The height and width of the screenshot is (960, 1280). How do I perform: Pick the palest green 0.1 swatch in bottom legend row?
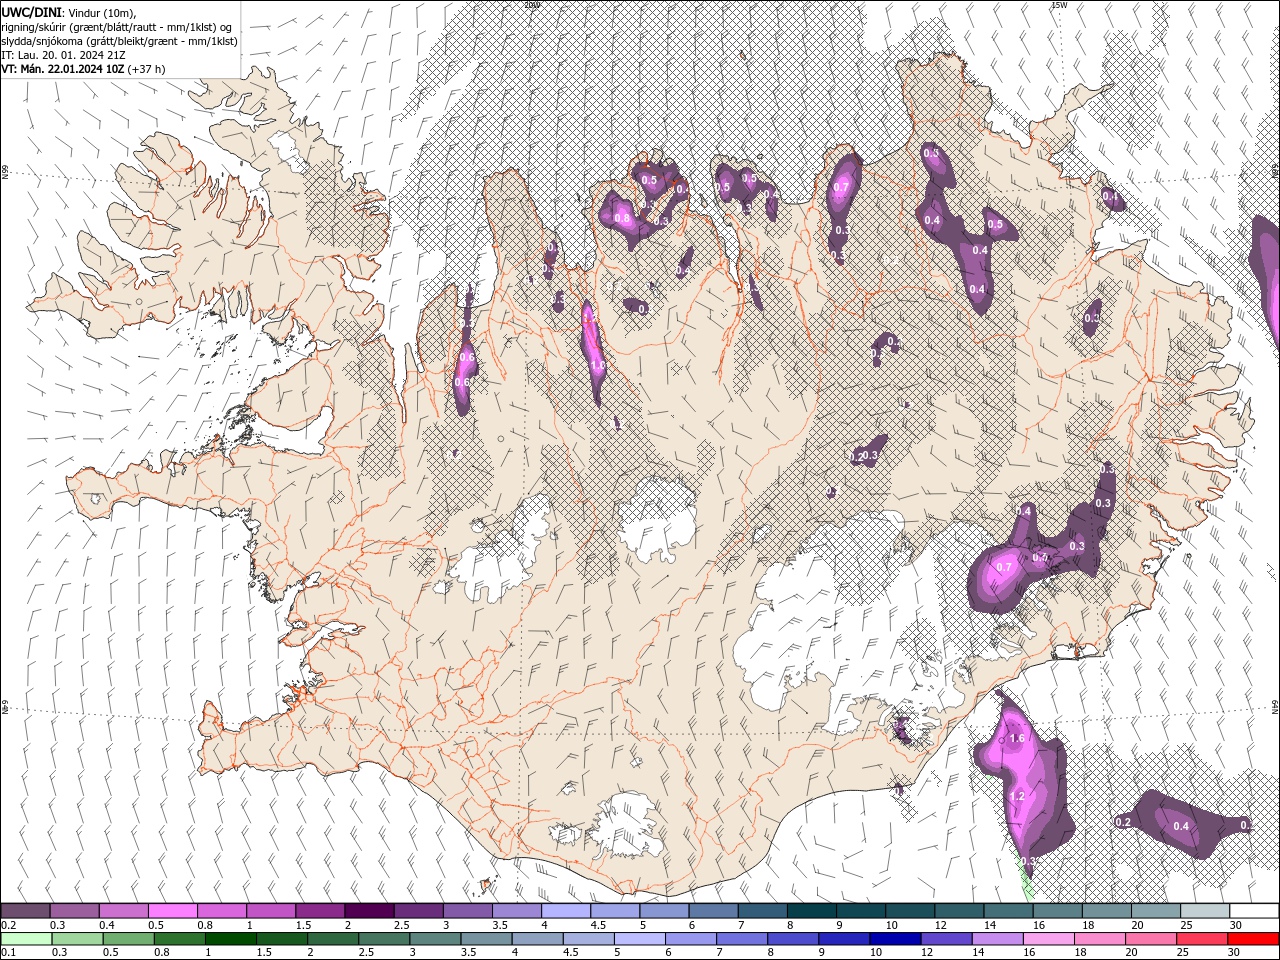pos(26,939)
